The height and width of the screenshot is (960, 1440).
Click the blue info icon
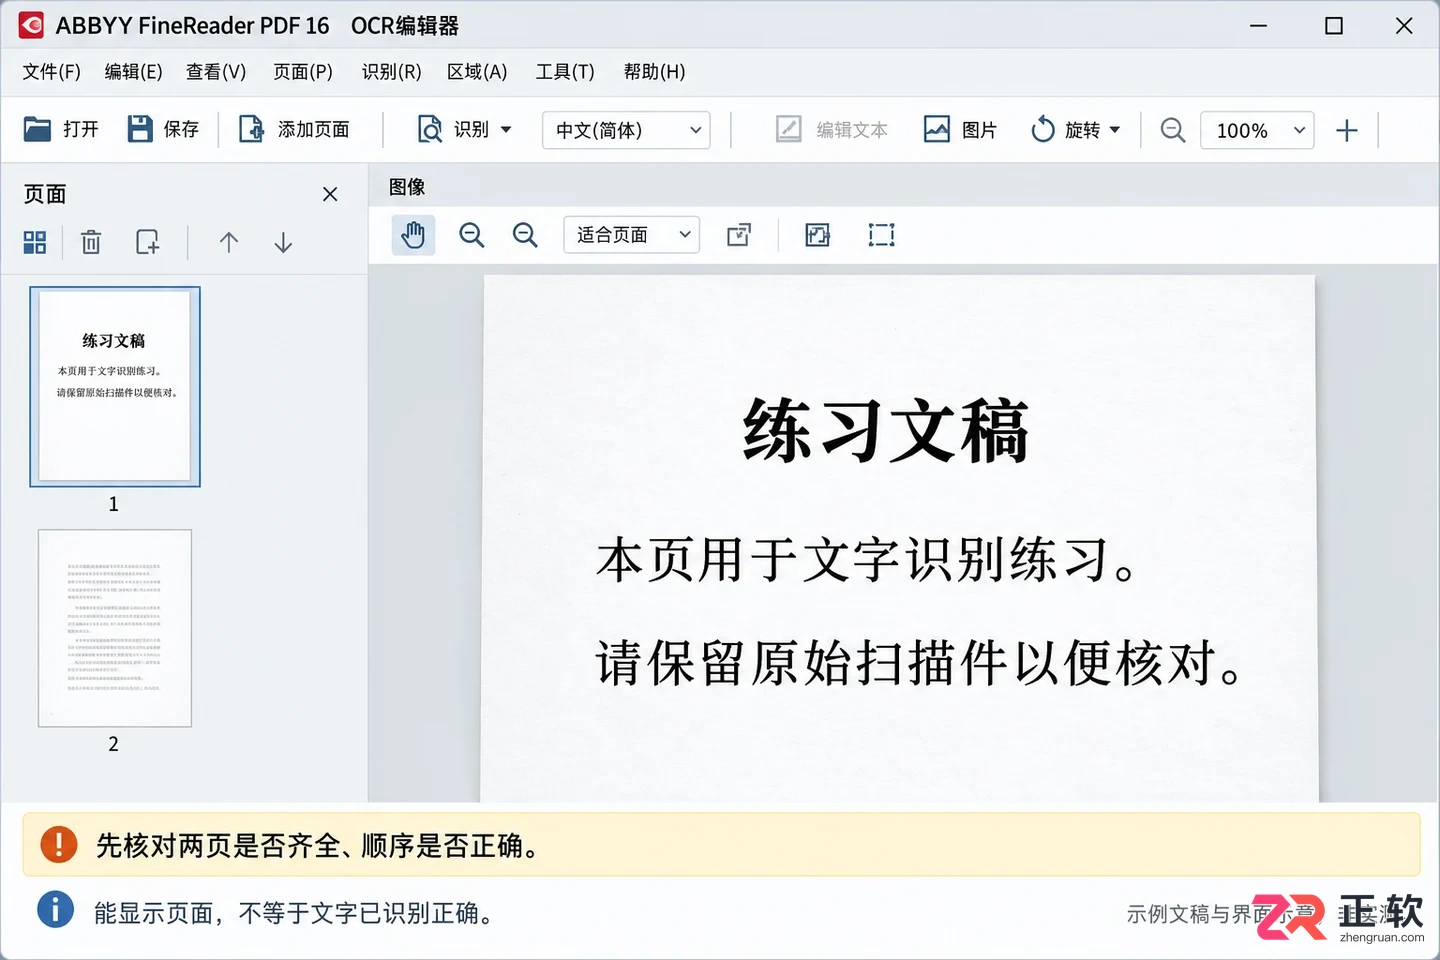[x=55, y=909]
